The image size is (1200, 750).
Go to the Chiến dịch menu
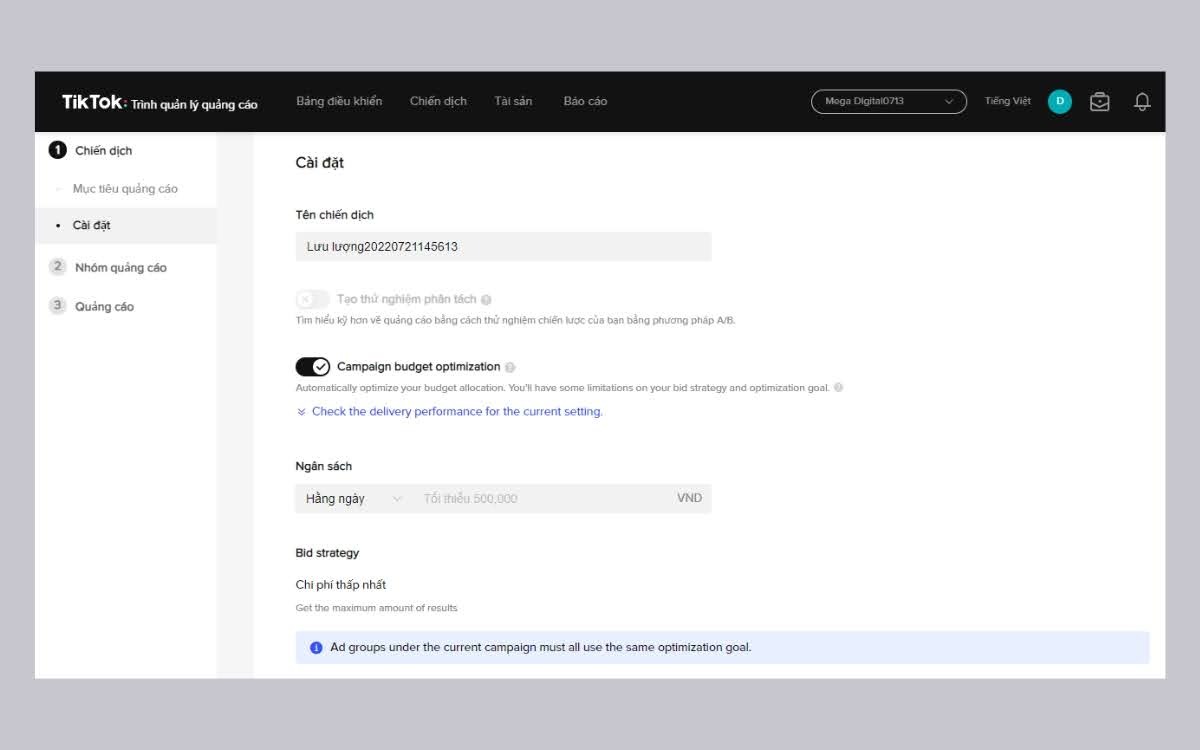[438, 101]
